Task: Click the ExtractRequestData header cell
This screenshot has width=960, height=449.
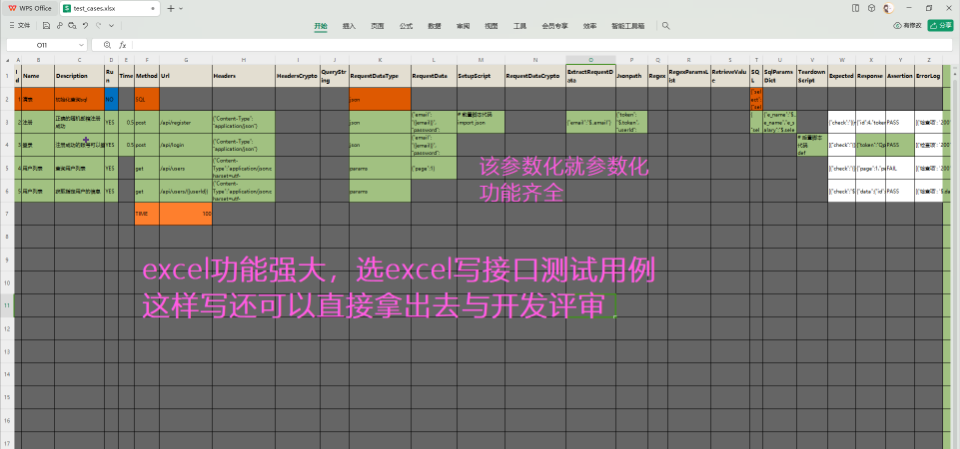Action: pyautogui.click(x=591, y=75)
